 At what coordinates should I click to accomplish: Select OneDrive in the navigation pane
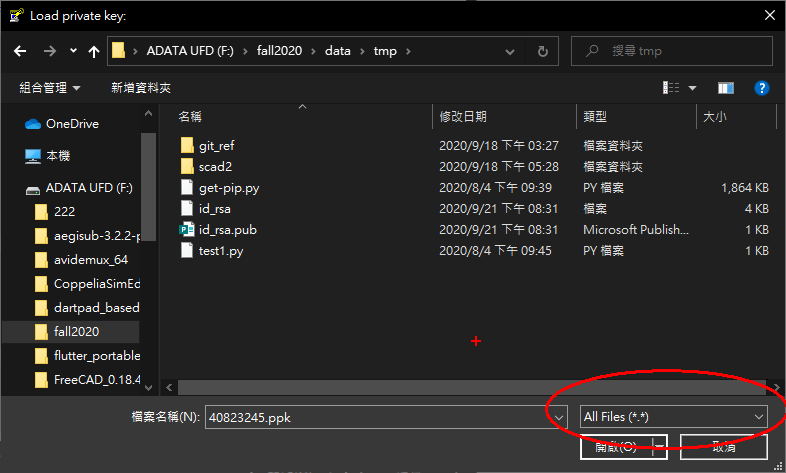pyautogui.click(x=71, y=124)
